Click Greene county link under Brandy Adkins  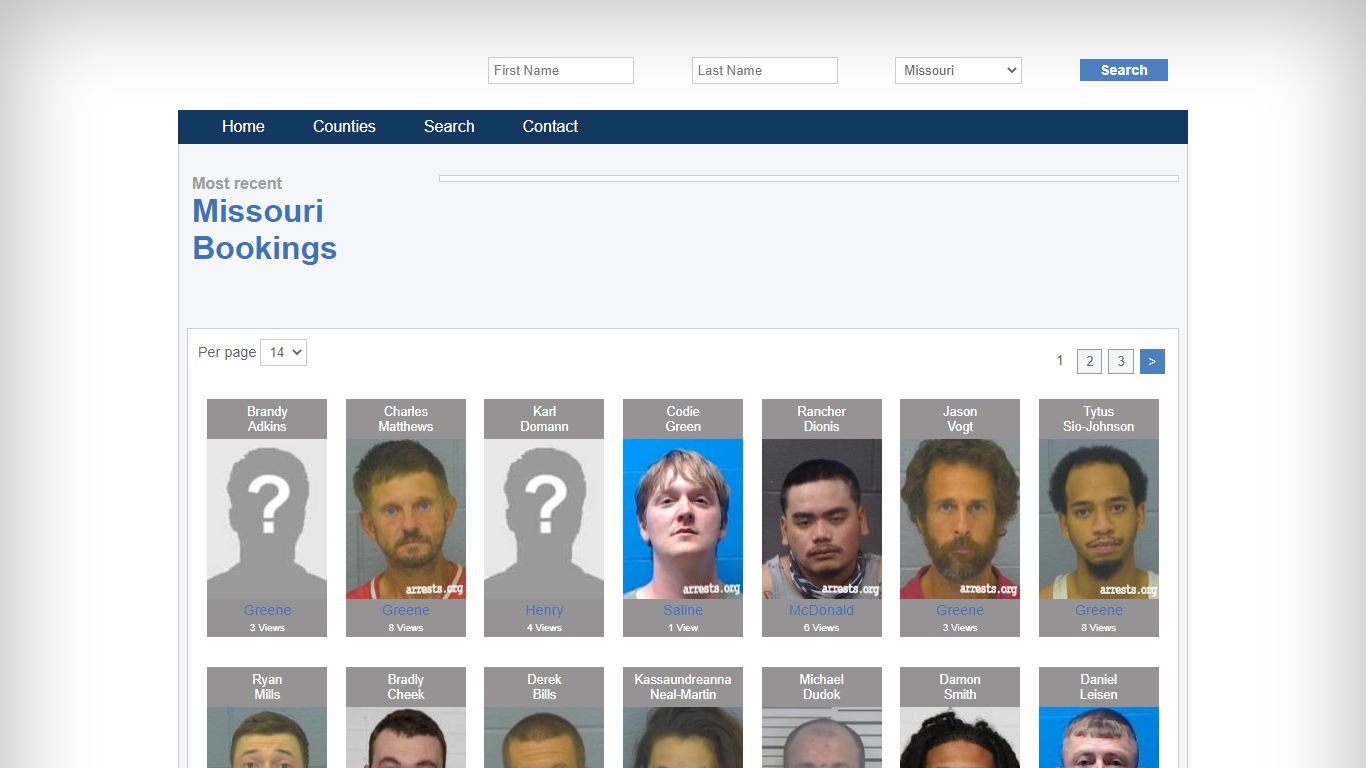[x=267, y=610]
